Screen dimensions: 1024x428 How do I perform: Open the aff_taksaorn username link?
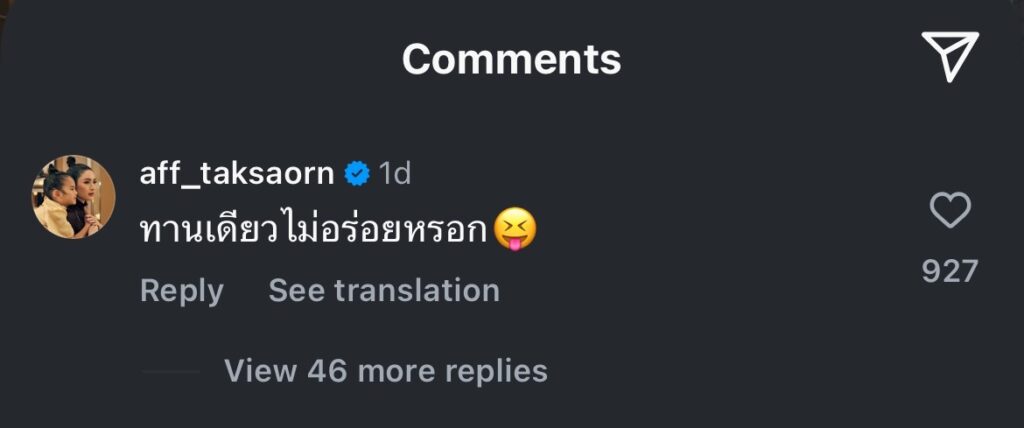pos(237,173)
